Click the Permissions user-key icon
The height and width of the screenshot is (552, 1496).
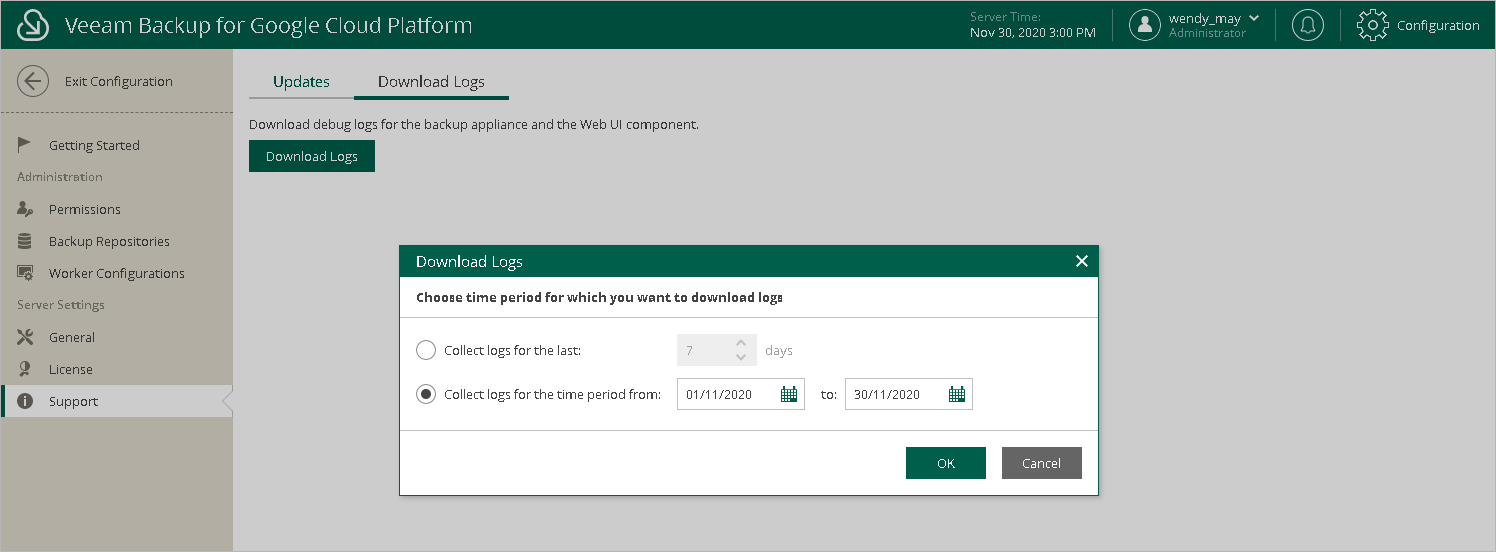(25, 209)
